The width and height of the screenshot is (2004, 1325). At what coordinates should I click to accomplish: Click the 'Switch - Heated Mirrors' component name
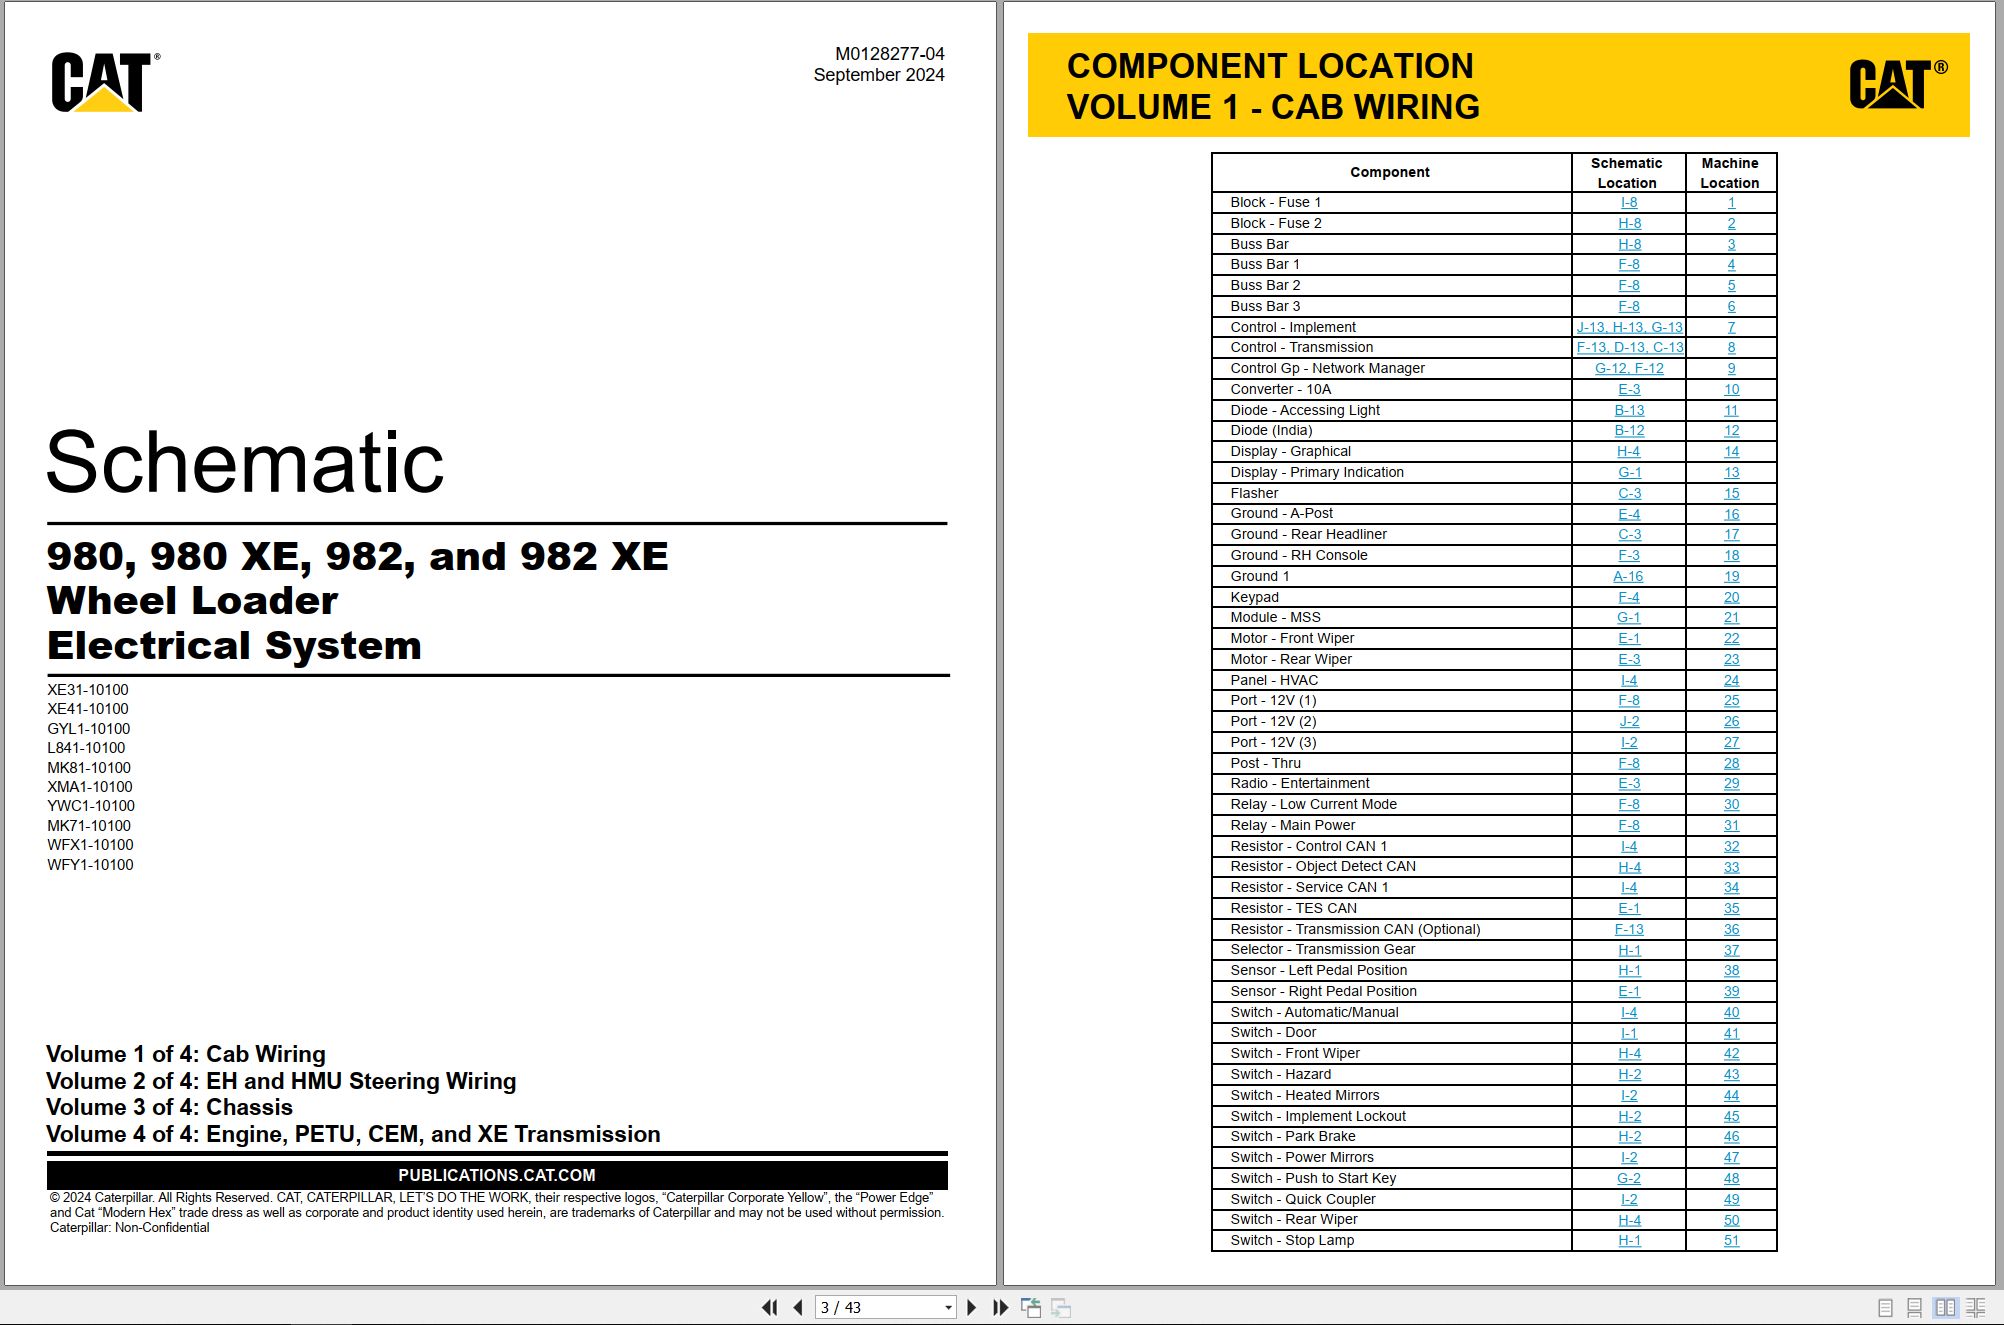pyautogui.click(x=1305, y=1095)
